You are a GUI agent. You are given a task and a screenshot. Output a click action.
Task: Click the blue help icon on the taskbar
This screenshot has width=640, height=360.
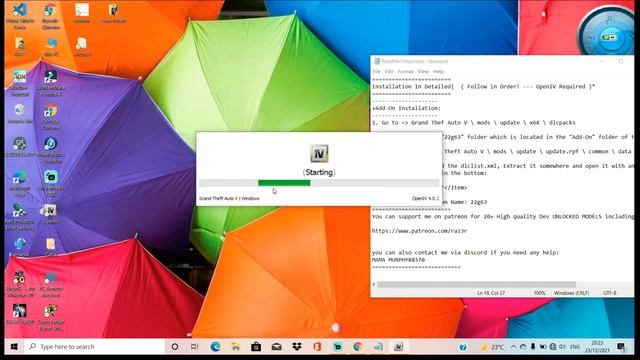463,347
